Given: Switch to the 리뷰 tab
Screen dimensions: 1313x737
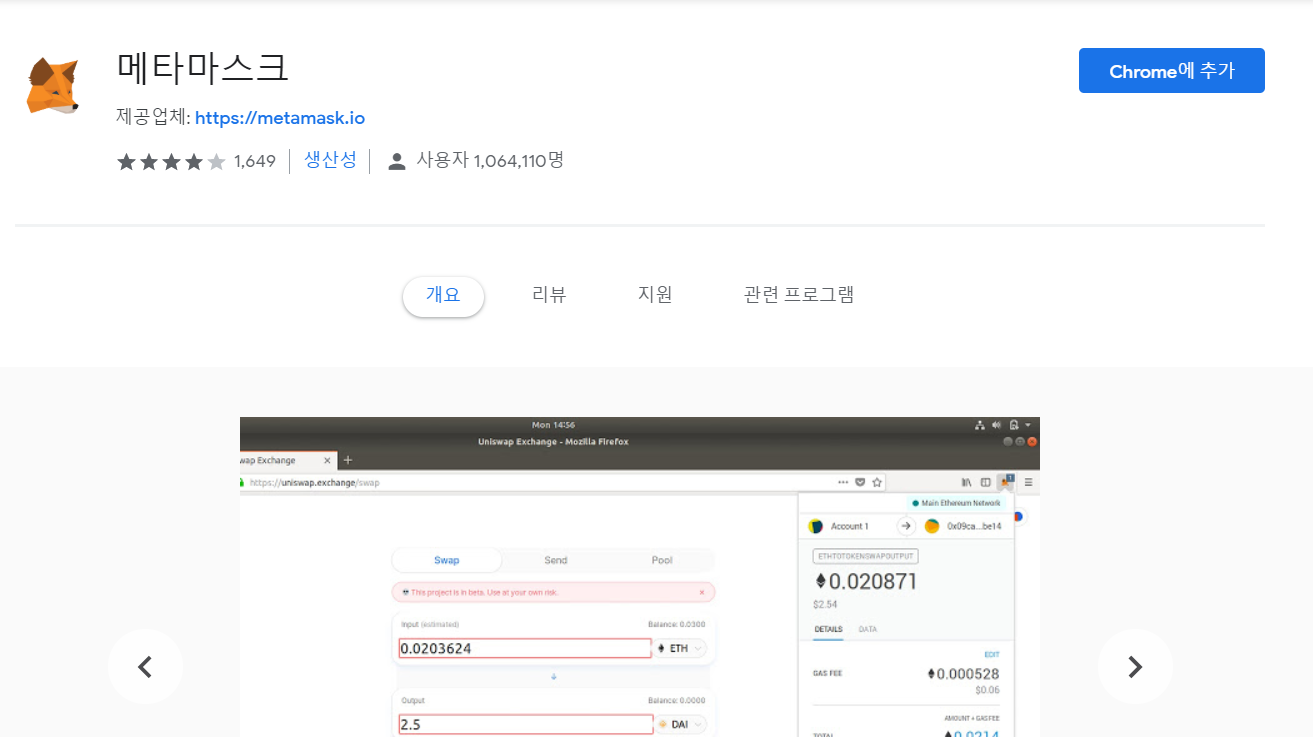Looking at the screenshot, I should point(549,295).
